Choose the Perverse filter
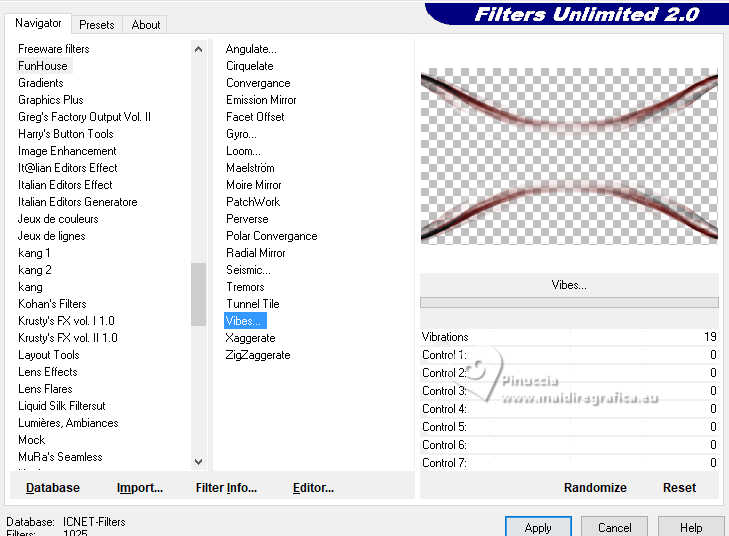Viewport: 729px width, 536px height. coord(247,219)
